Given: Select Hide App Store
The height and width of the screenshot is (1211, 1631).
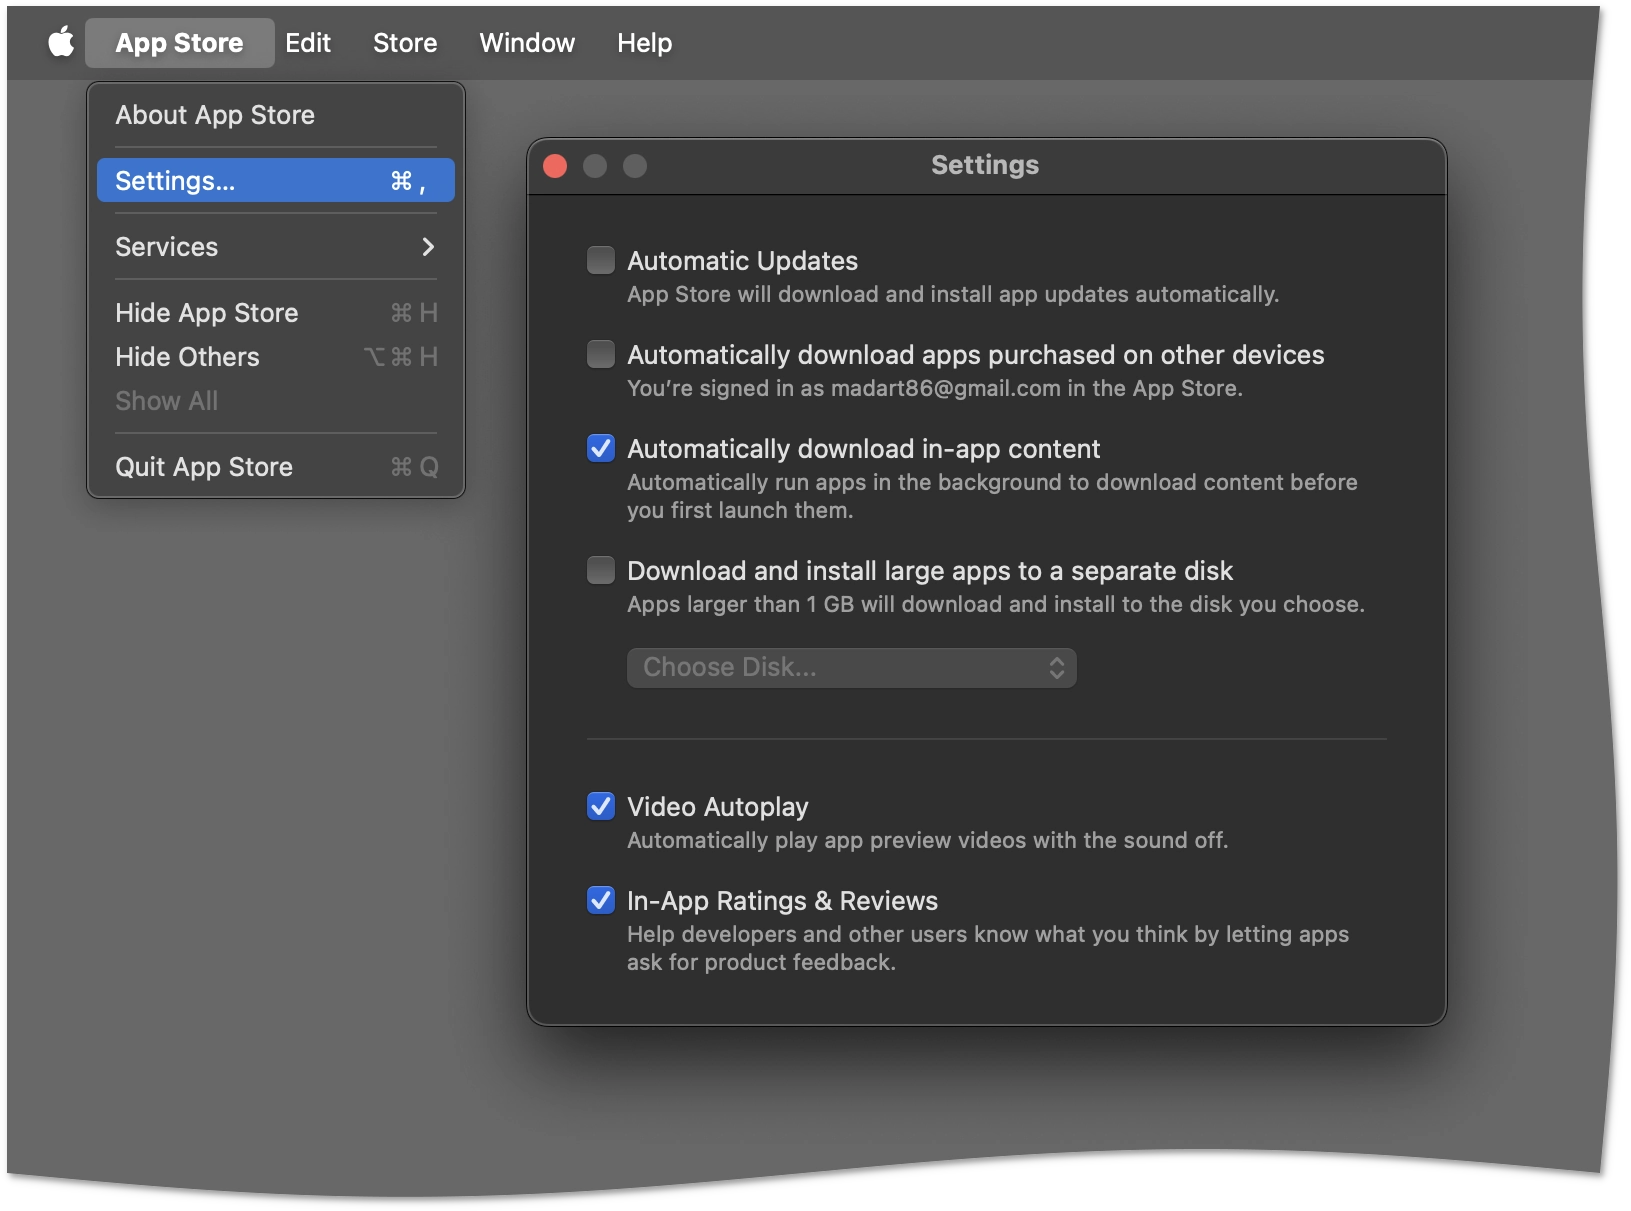Looking at the screenshot, I should coord(276,313).
